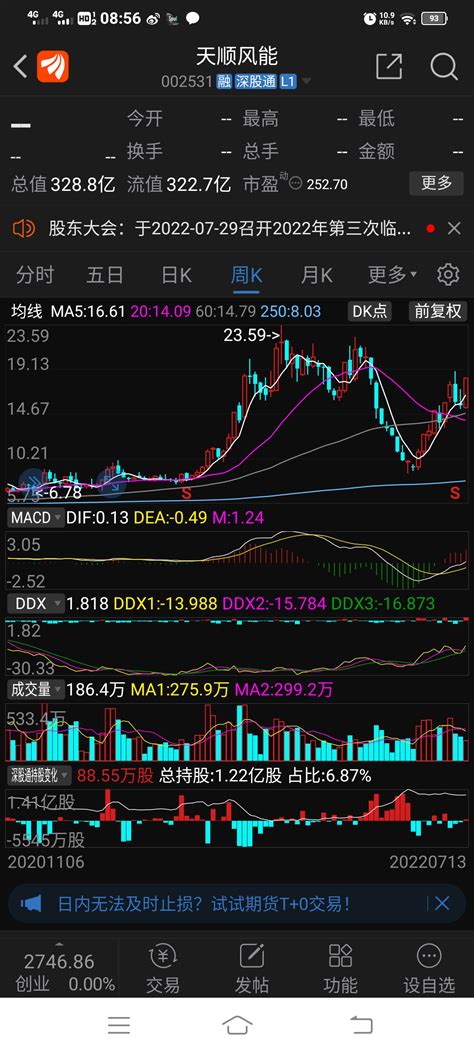
Task: Tap the 6.78 low price label
Action: 56,493
